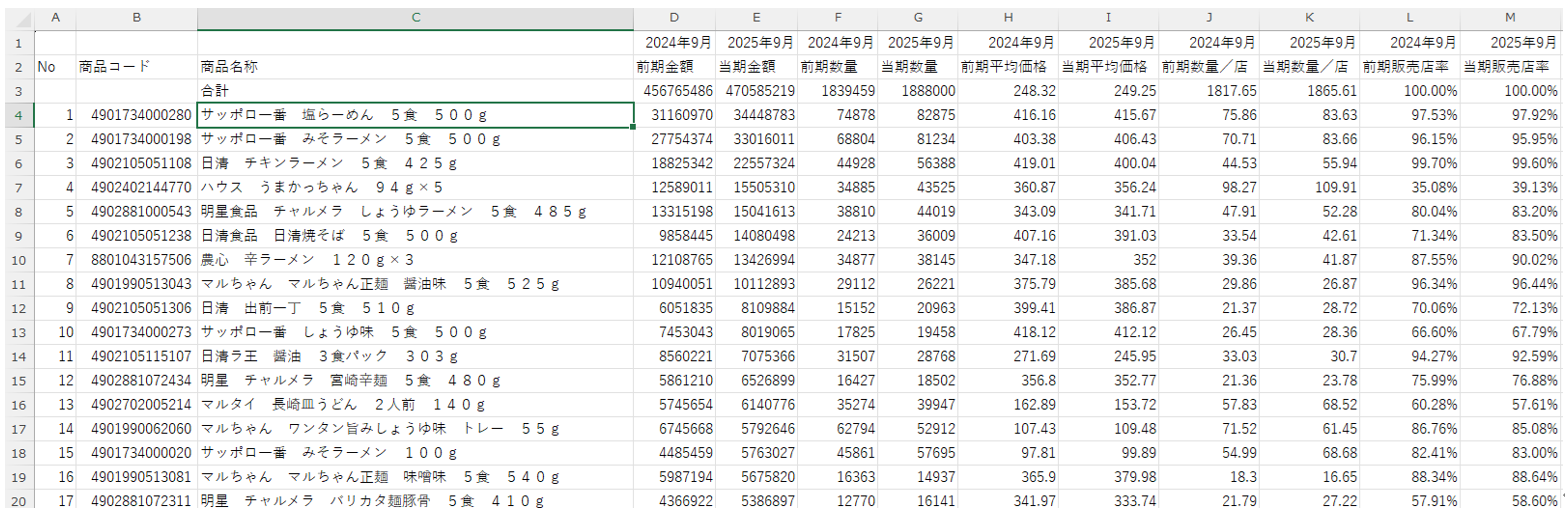Screen dimensions: 1565x520
Task: Click the 合計 cell in row 3
Action: coord(415,91)
